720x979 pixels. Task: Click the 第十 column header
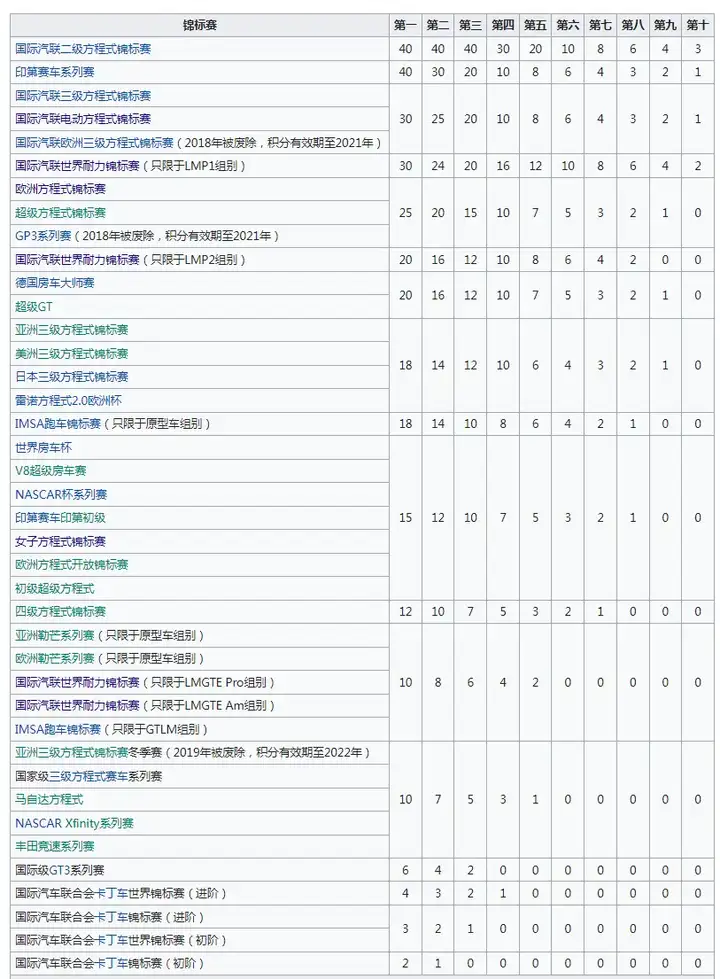pyautogui.click(x=698, y=25)
